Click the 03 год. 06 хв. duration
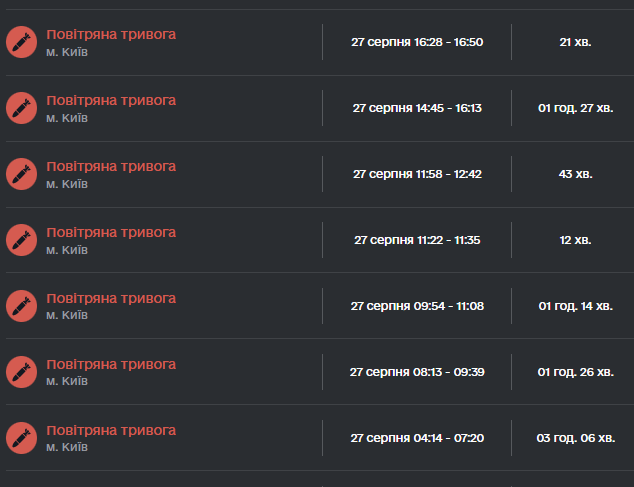The width and height of the screenshot is (634, 487). (x=575, y=438)
